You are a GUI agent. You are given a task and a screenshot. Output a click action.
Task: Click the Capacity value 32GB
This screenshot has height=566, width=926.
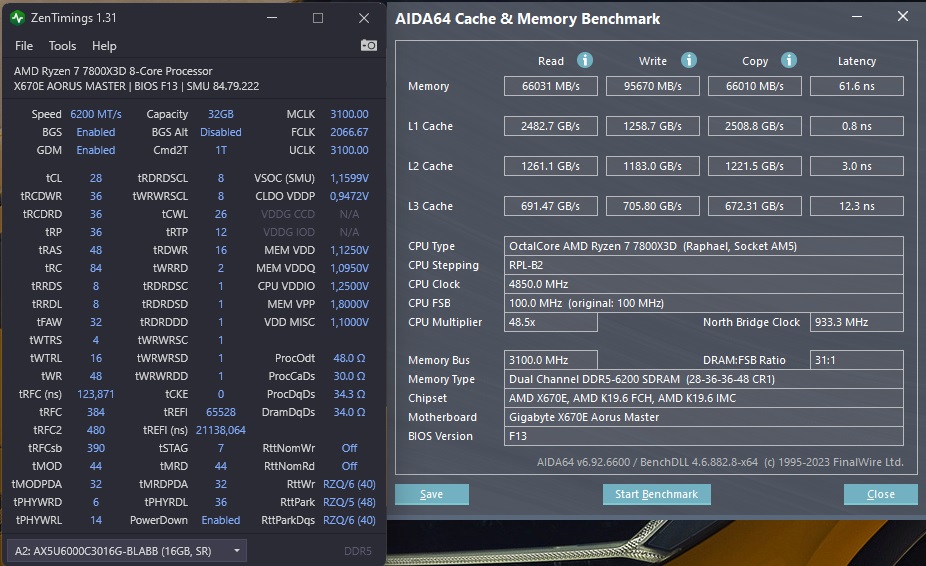[220, 114]
